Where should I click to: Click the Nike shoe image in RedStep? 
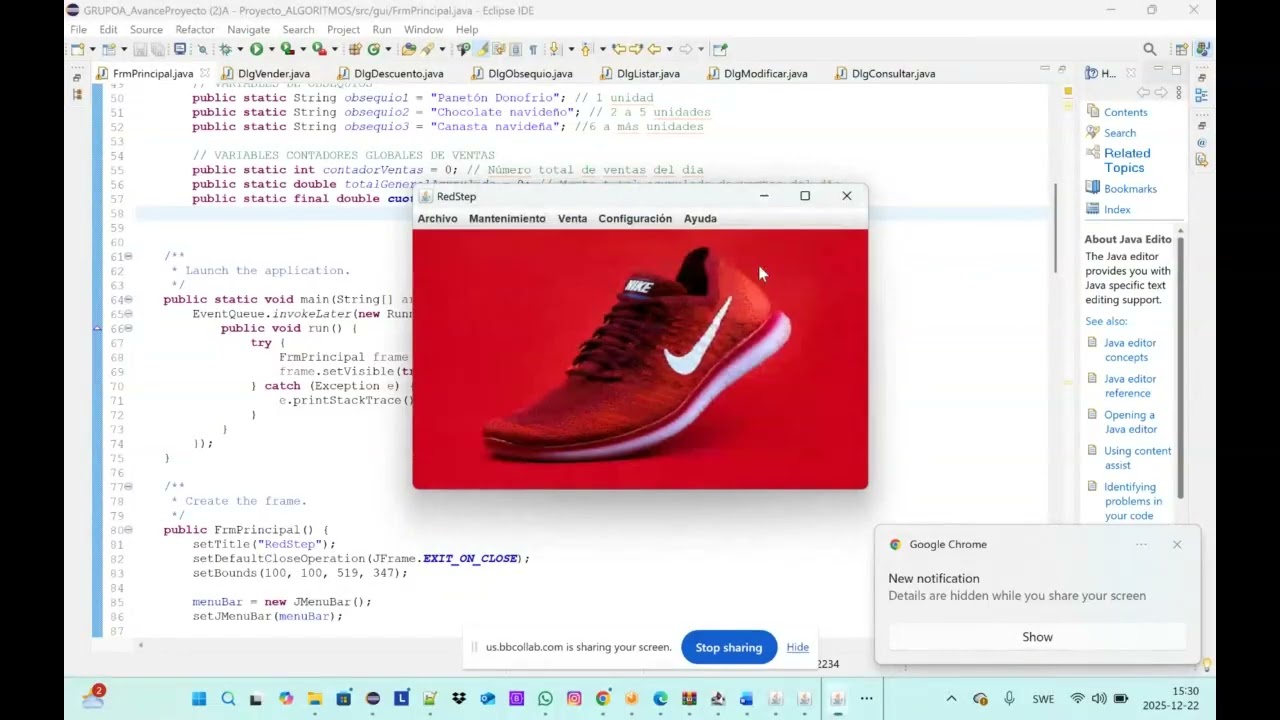coord(640,359)
